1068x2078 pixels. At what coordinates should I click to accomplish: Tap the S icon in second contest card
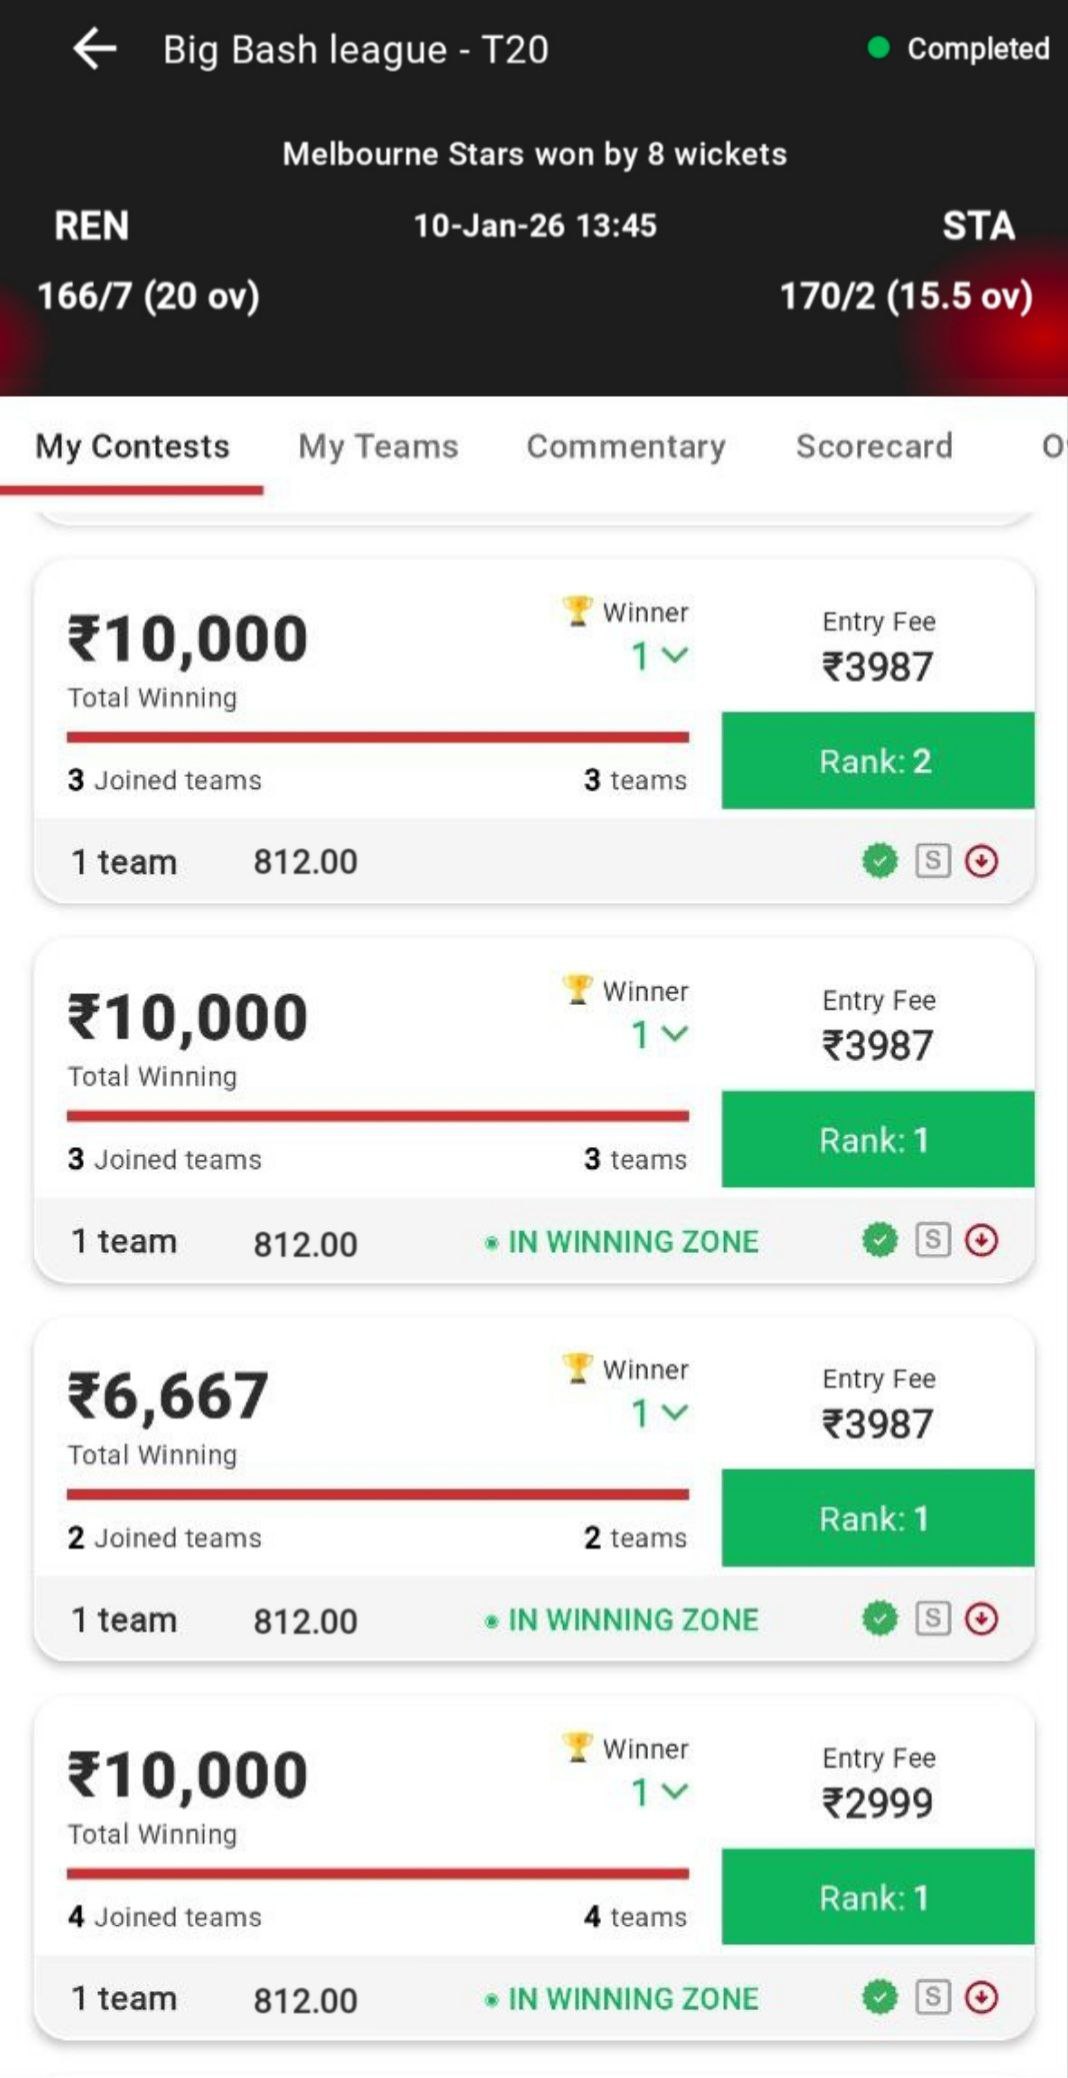tap(932, 1240)
